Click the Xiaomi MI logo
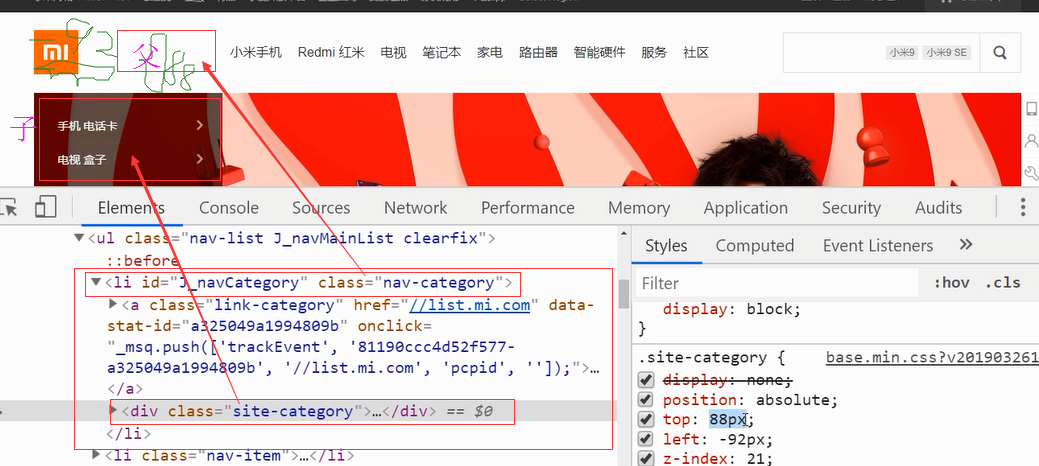The height and width of the screenshot is (466, 1039). point(56,52)
